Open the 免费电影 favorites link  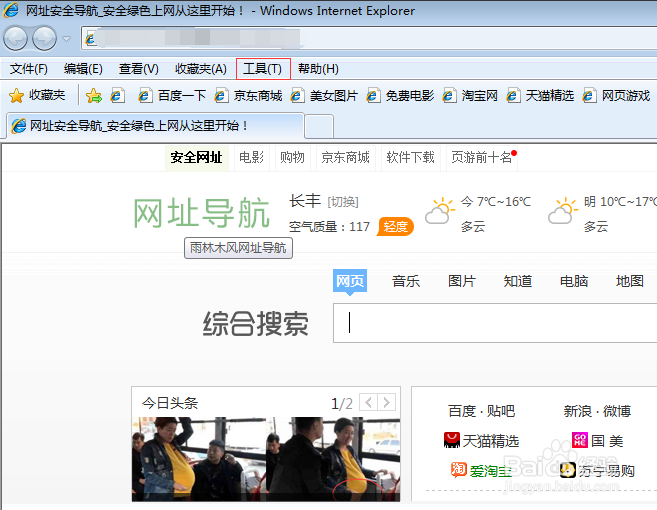click(x=400, y=96)
